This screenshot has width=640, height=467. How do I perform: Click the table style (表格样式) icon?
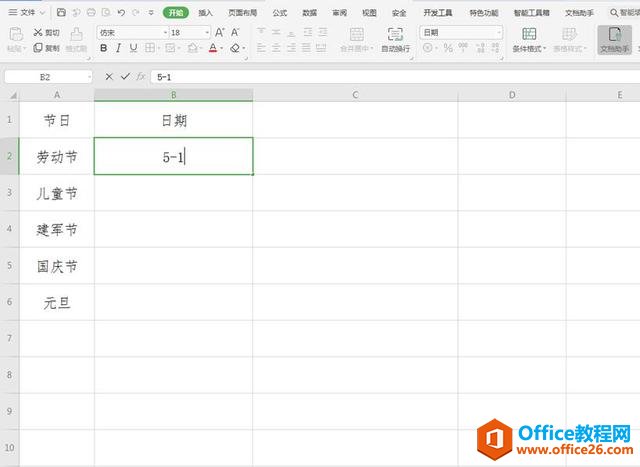(x=569, y=34)
